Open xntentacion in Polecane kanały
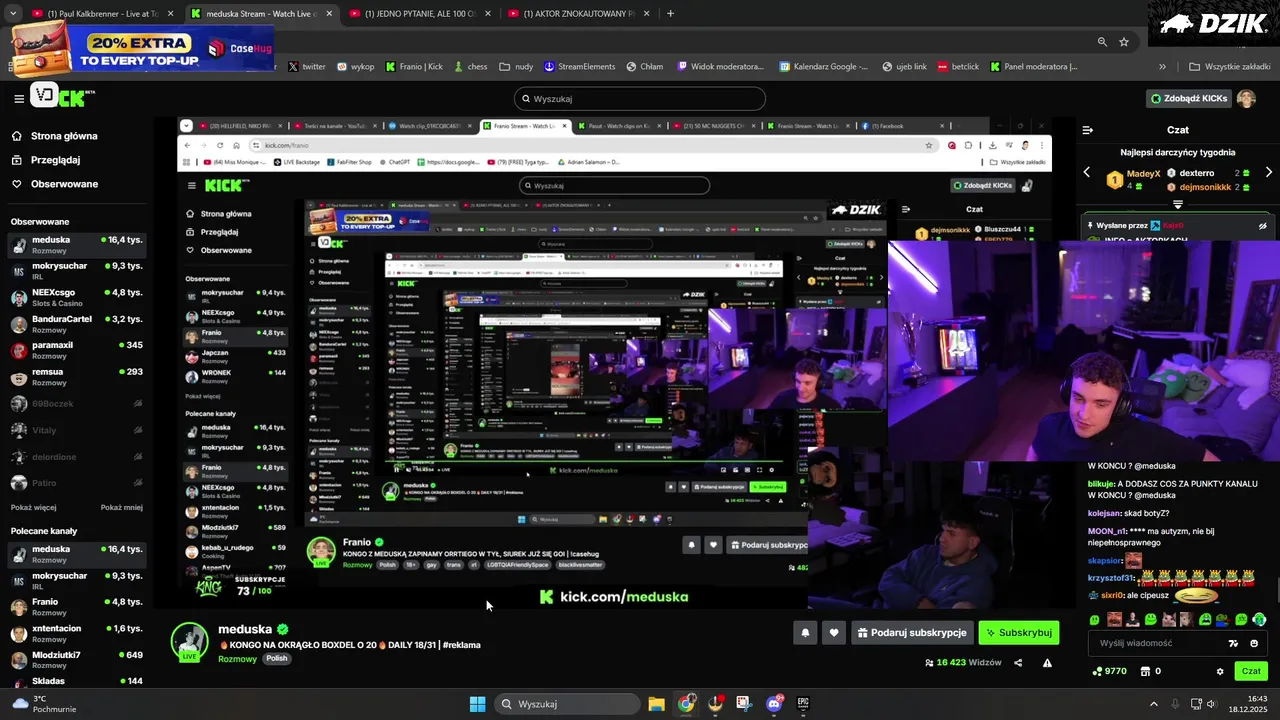Screen dimensions: 1280x720 click(x=77, y=633)
